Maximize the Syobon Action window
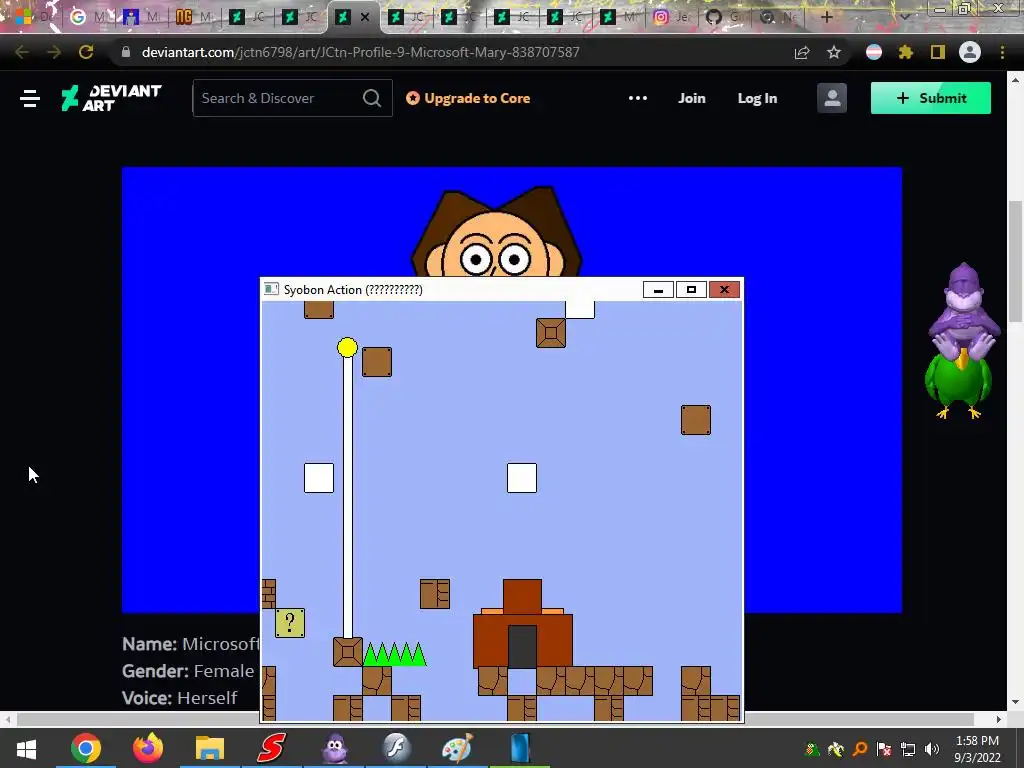The width and height of the screenshot is (1024, 768). [x=691, y=289]
